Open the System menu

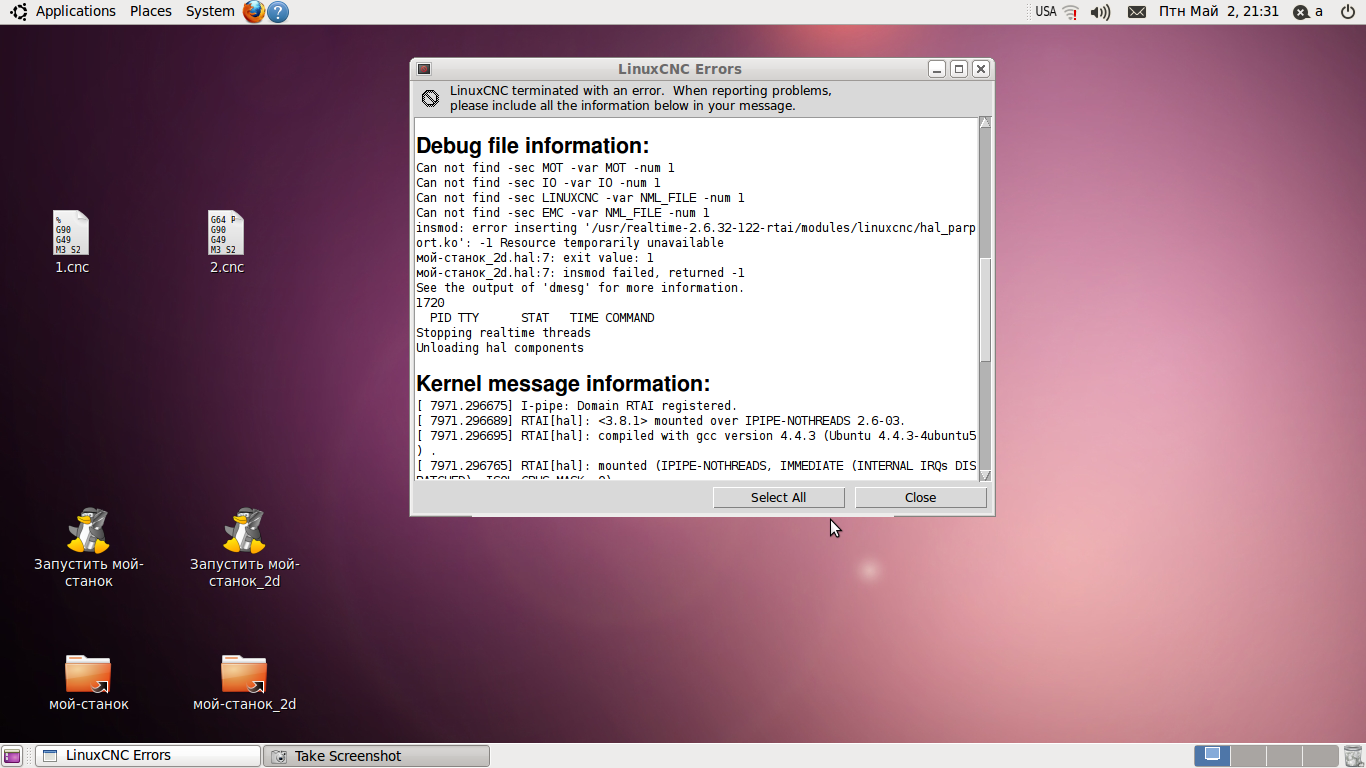click(x=210, y=12)
